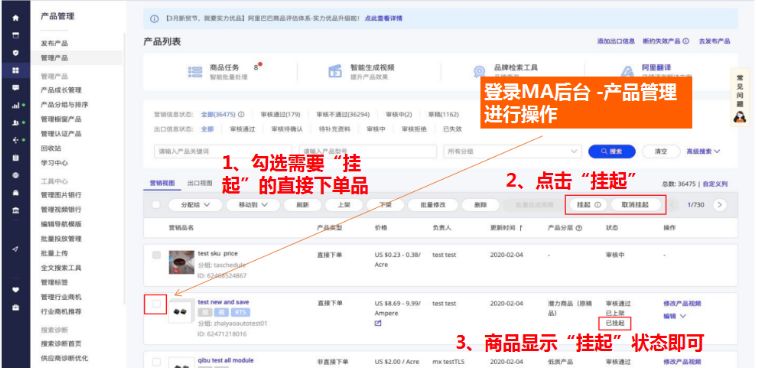Click the 删除 button
The width and height of the screenshot is (757, 380).
click(480, 205)
